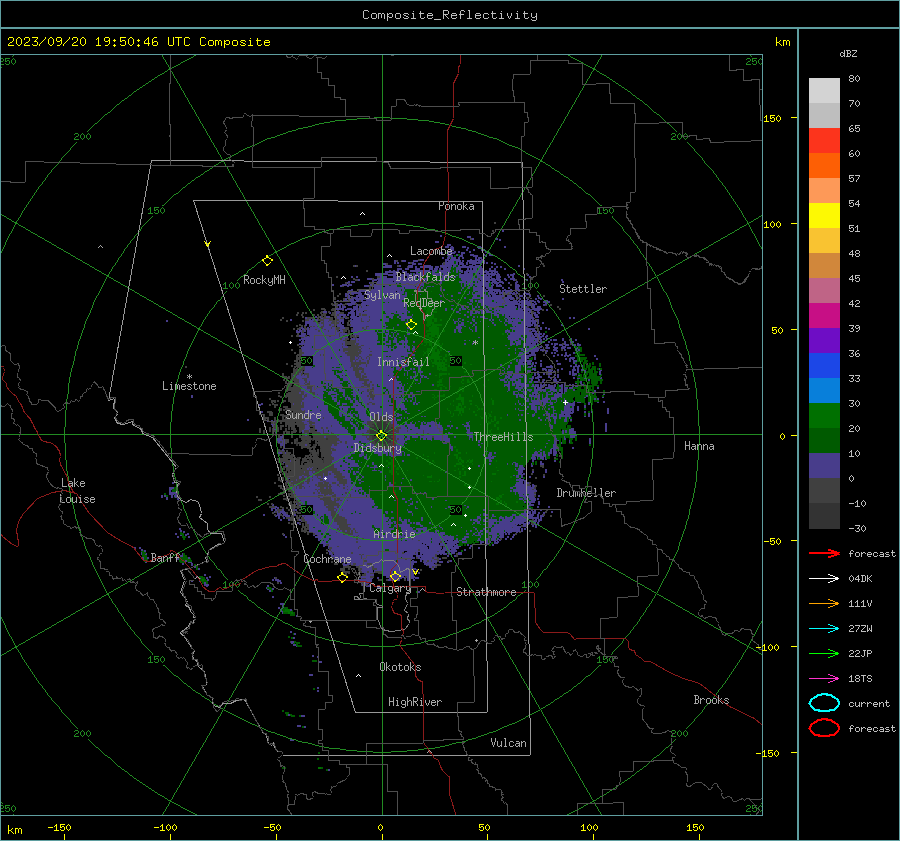Click the Brooks town label
The height and width of the screenshot is (841, 900).
pos(711,700)
